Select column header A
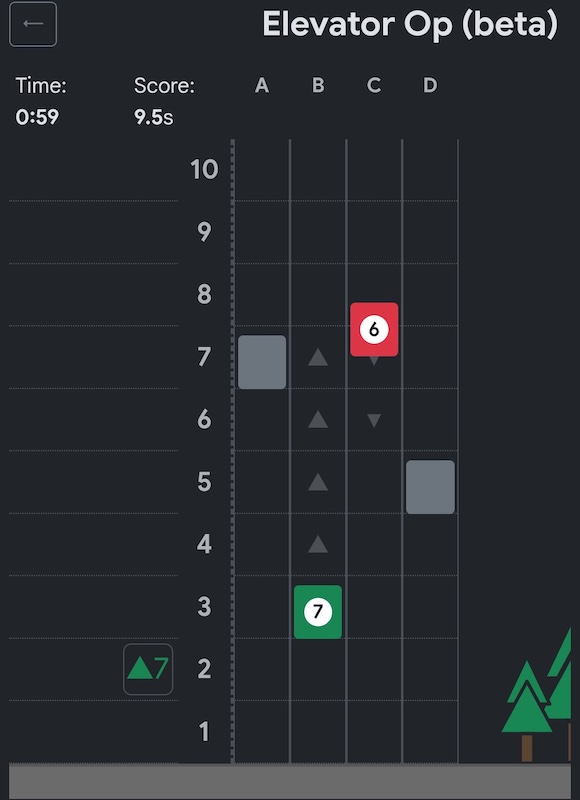Viewport: 580px width, 800px height. tap(262, 86)
